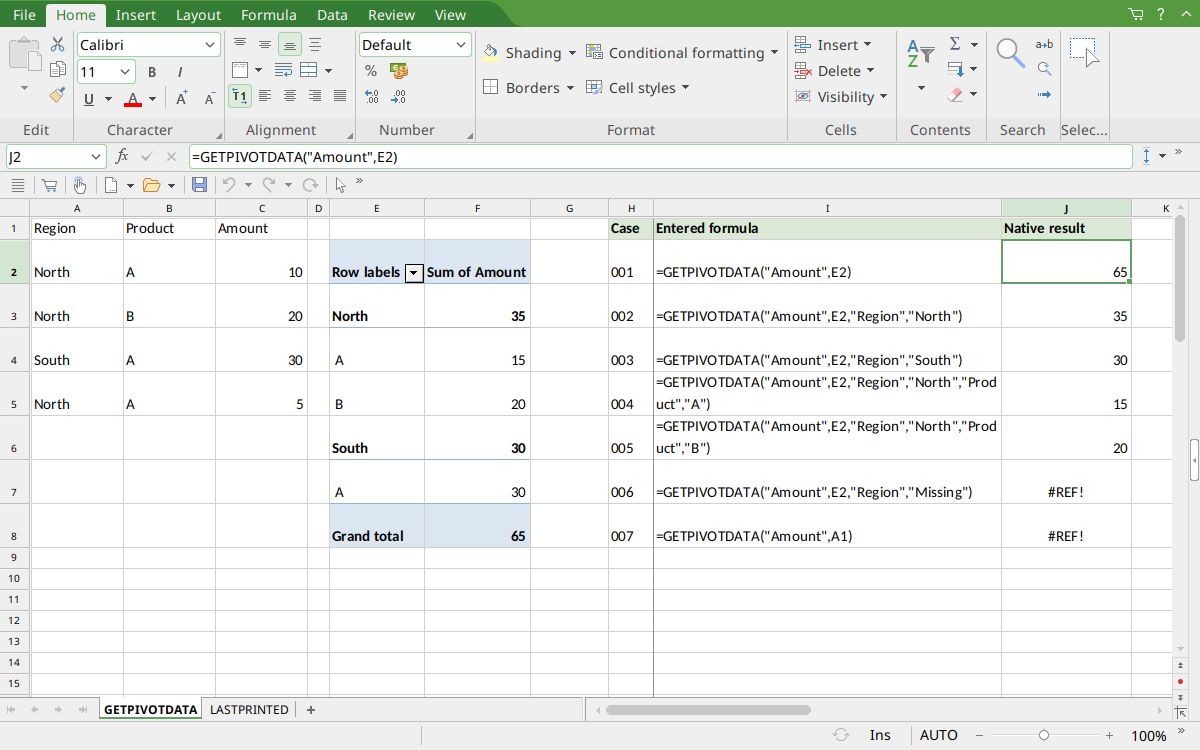
Task: Toggle top vertical alignment
Action: click(x=239, y=45)
